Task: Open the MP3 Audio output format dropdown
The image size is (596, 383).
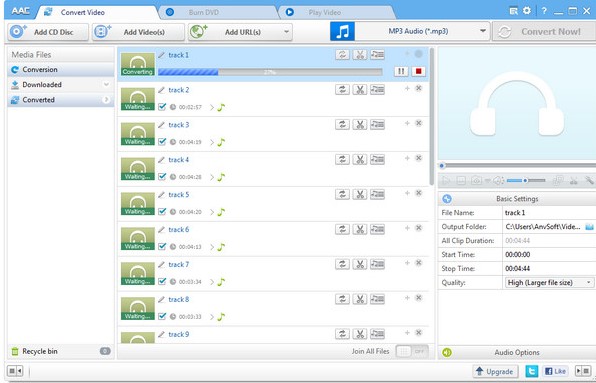Action: [422, 32]
